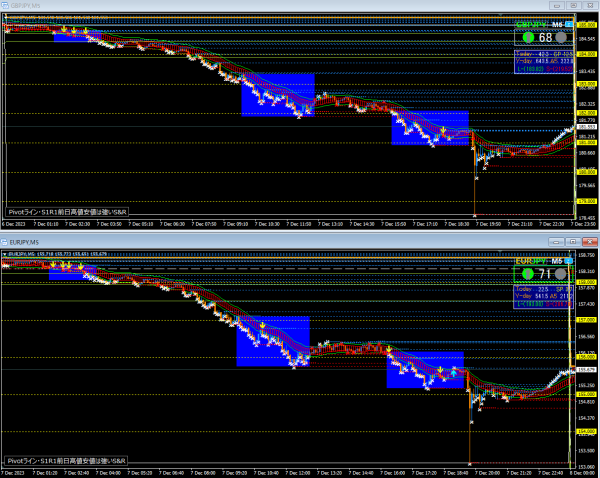Click the grey circle in GBPJPY panel
Image resolution: width=600 pixels, height=478 pixels.
562,37
